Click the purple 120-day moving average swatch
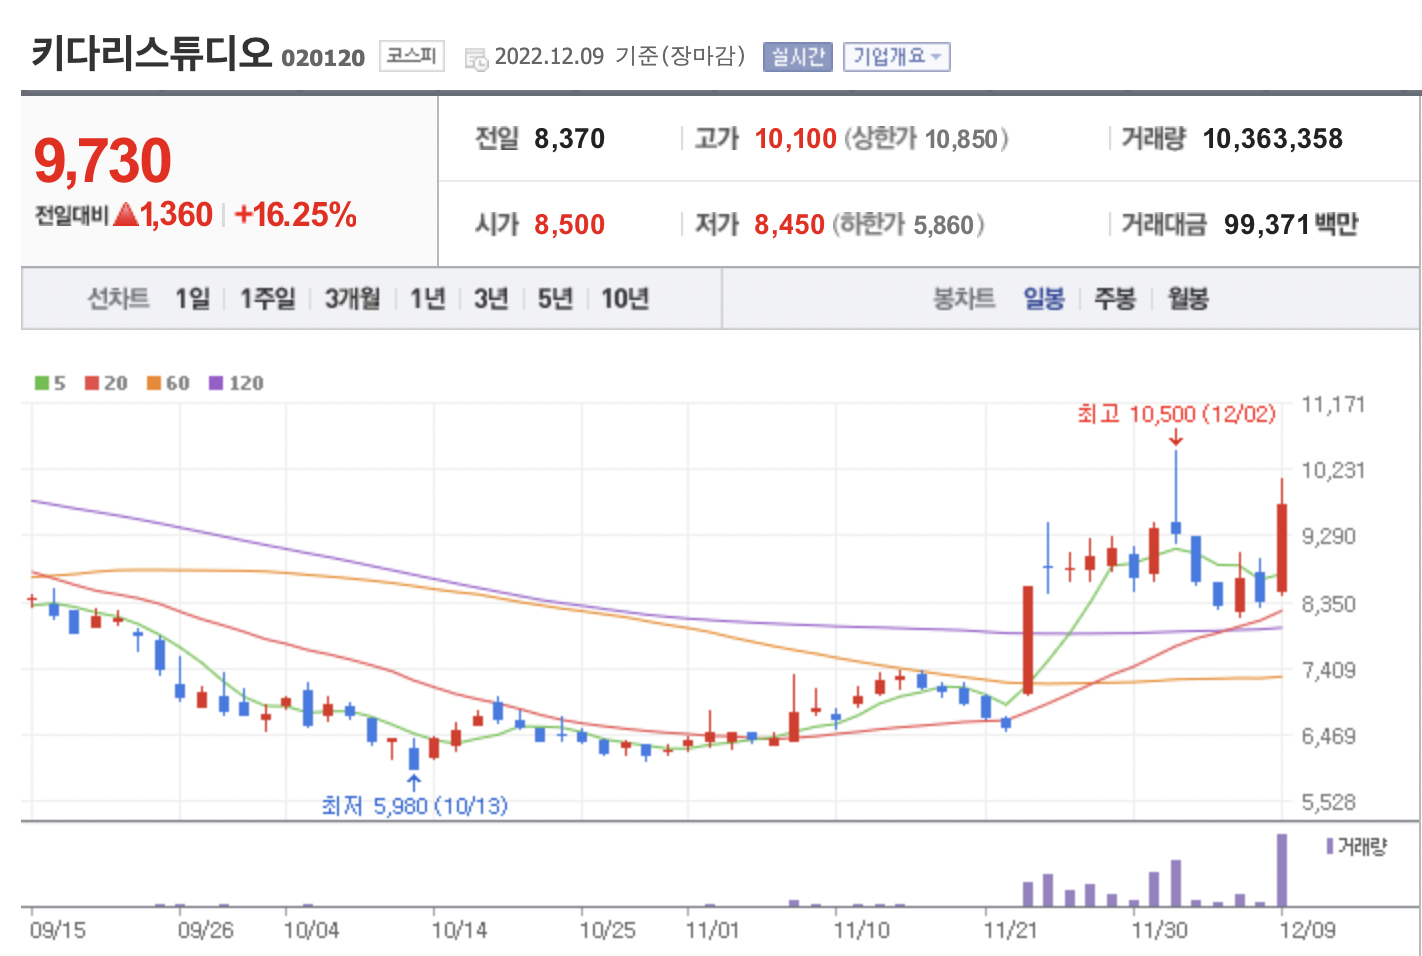 (x=216, y=383)
